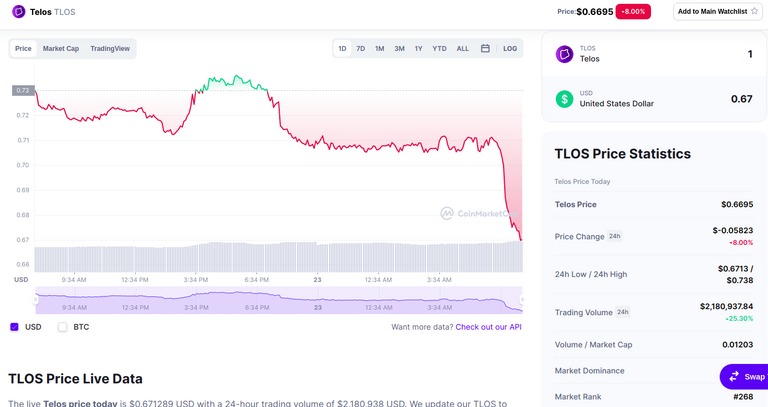Image resolution: width=768 pixels, height=407 pixels.
Task: Click the 24h label beside Price Change
Action: click(614, 236)
